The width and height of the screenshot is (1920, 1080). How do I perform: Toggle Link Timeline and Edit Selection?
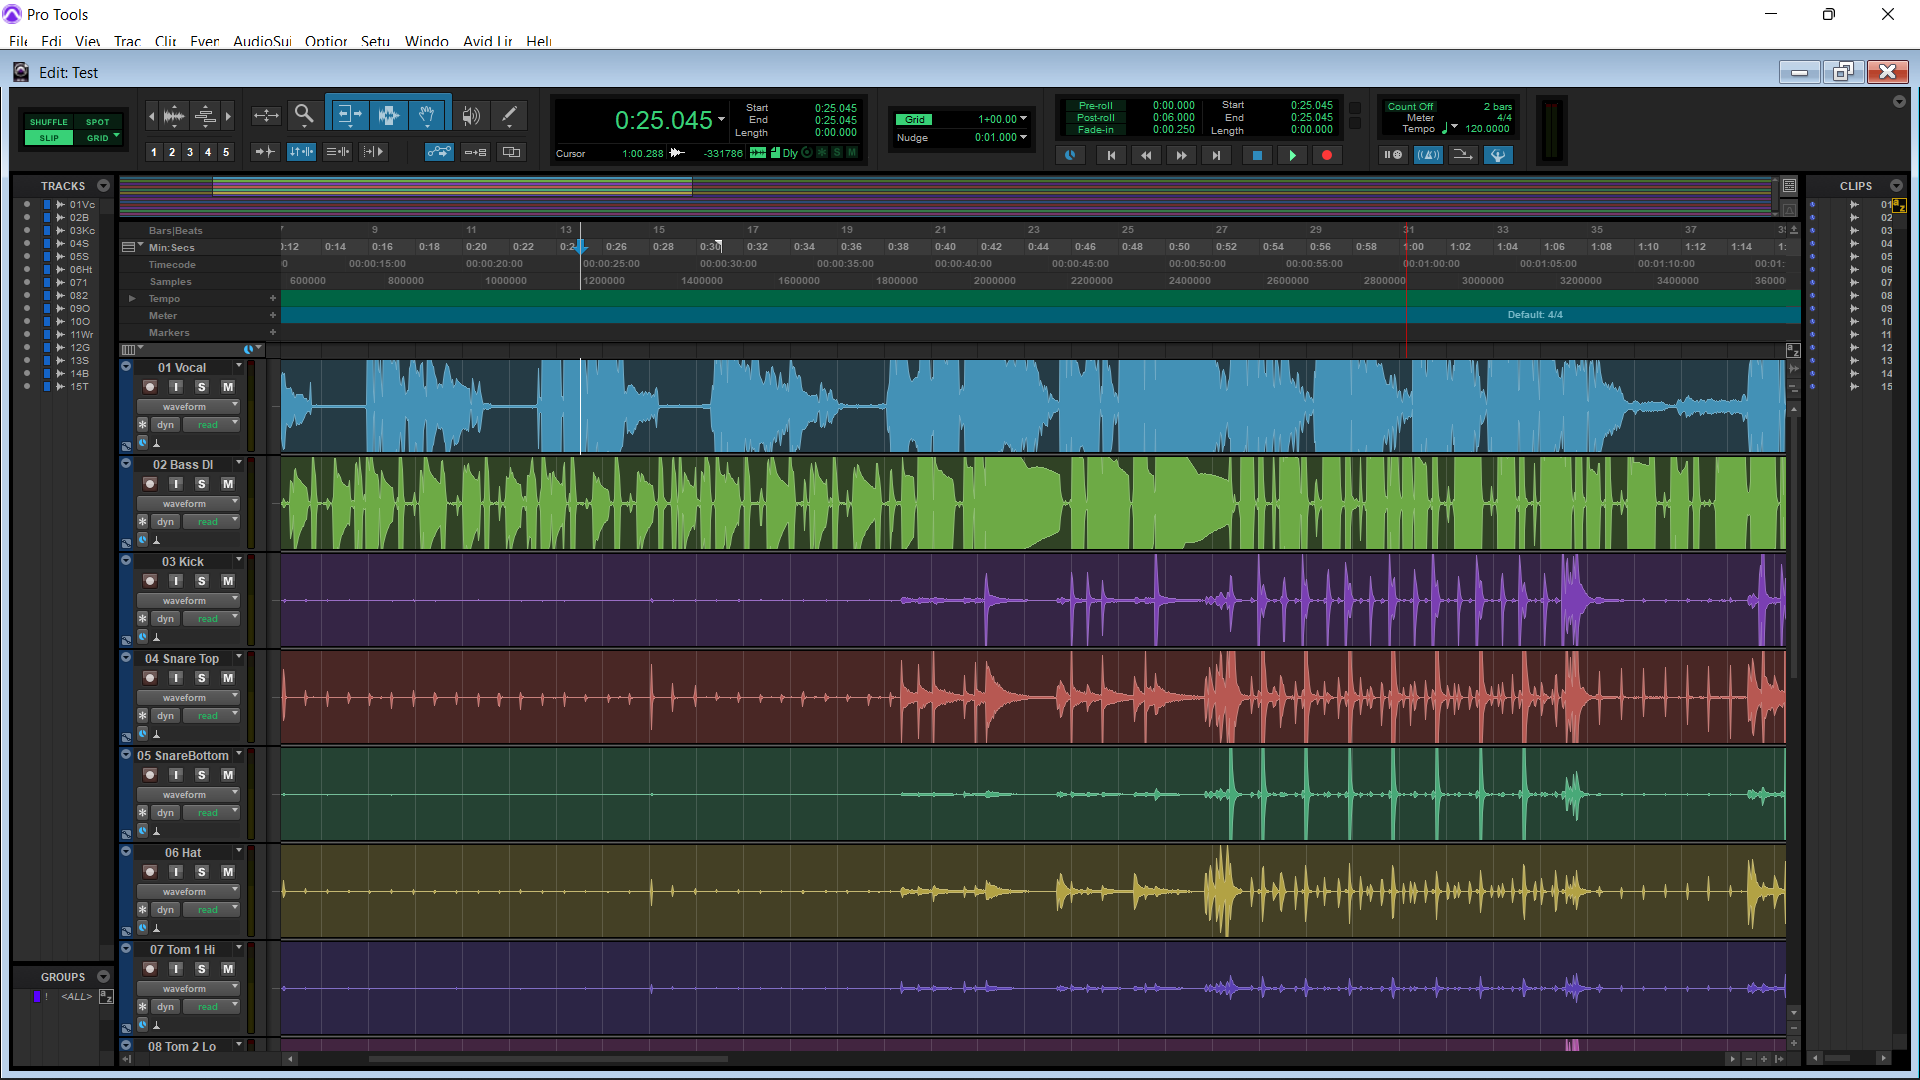click(301, 152)
